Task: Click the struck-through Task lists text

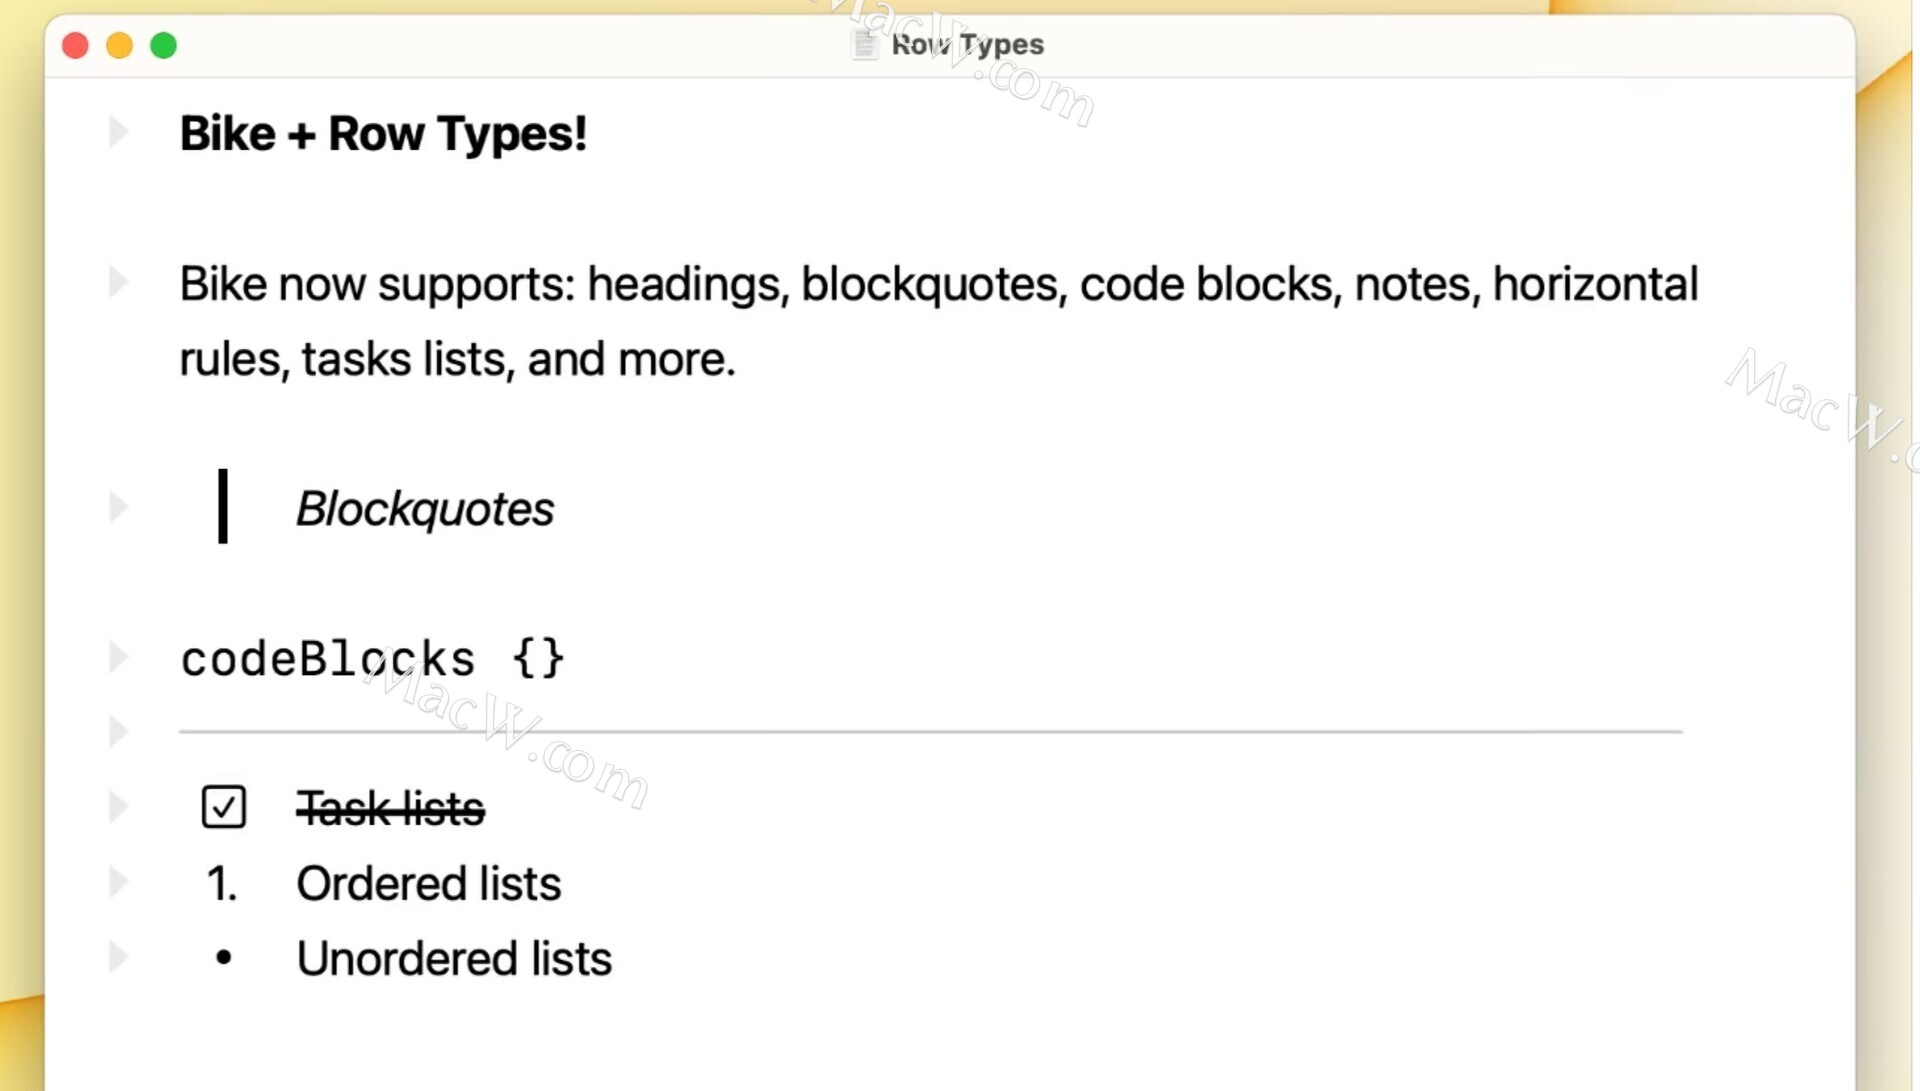Action: [391, 808]
